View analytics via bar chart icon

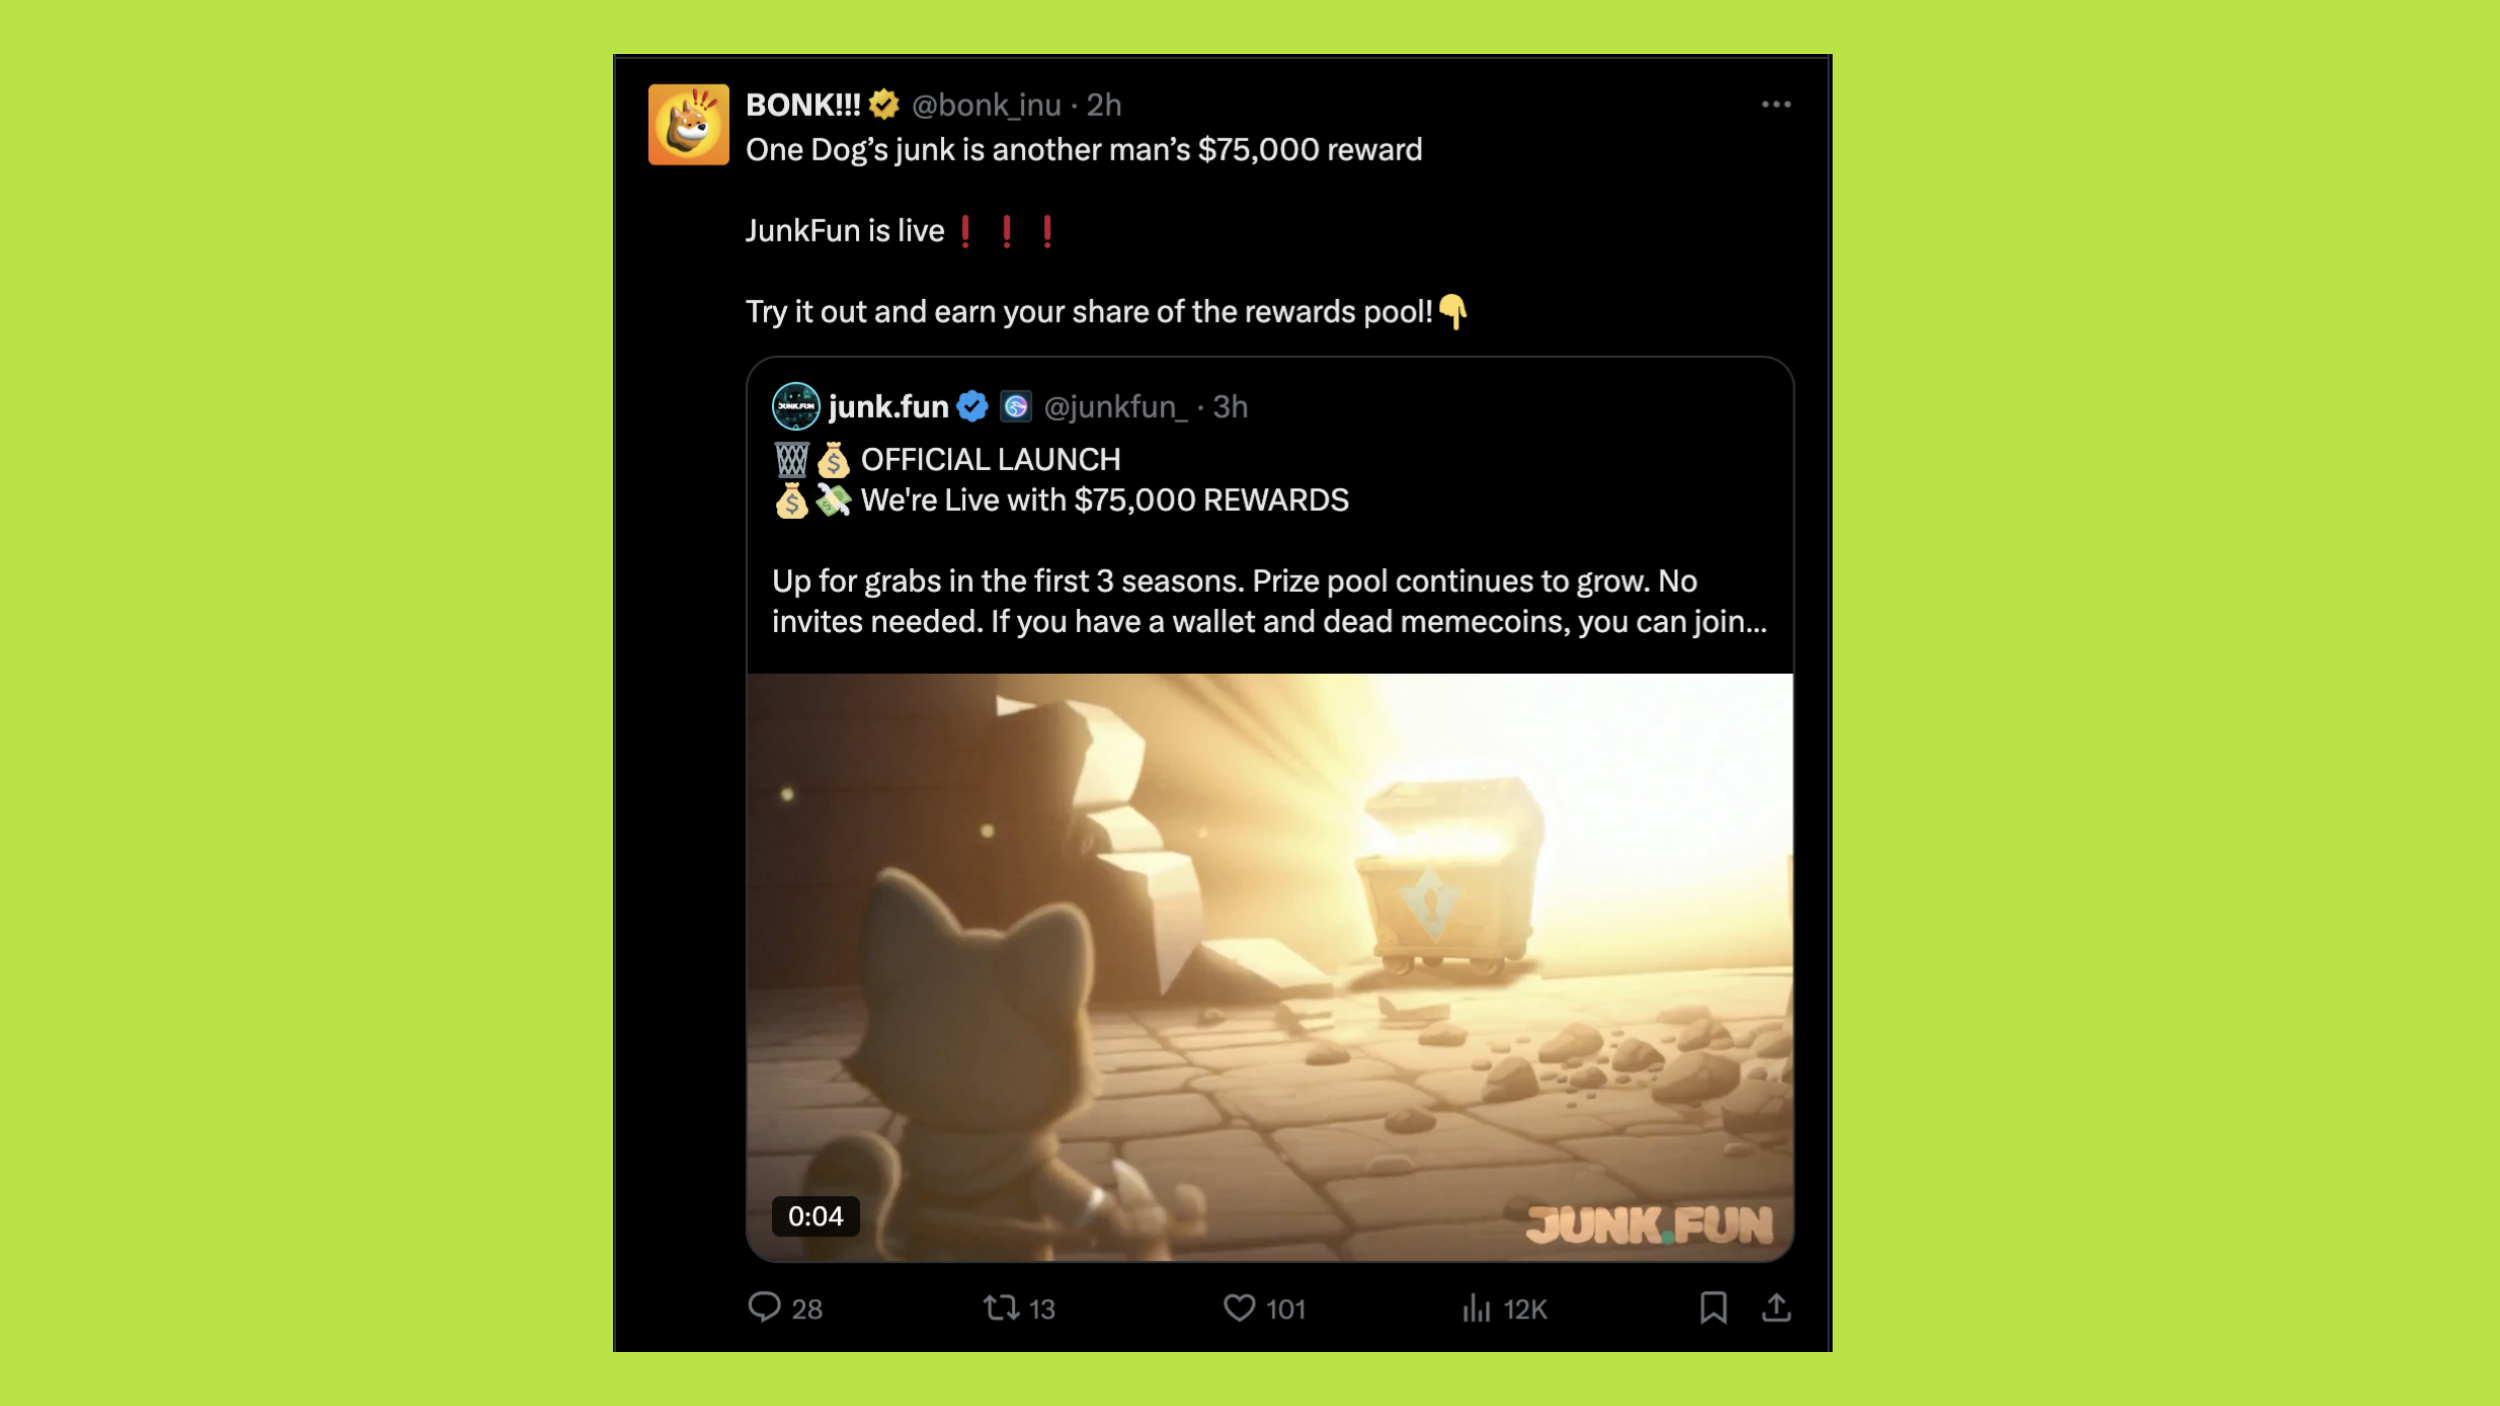1476,1308
